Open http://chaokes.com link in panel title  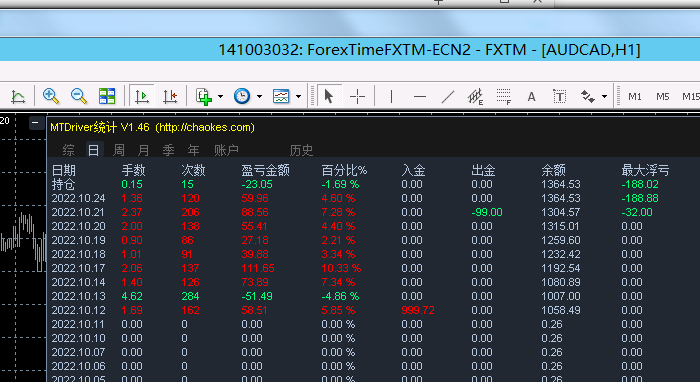pyautogui.click(x=205, y=128)
